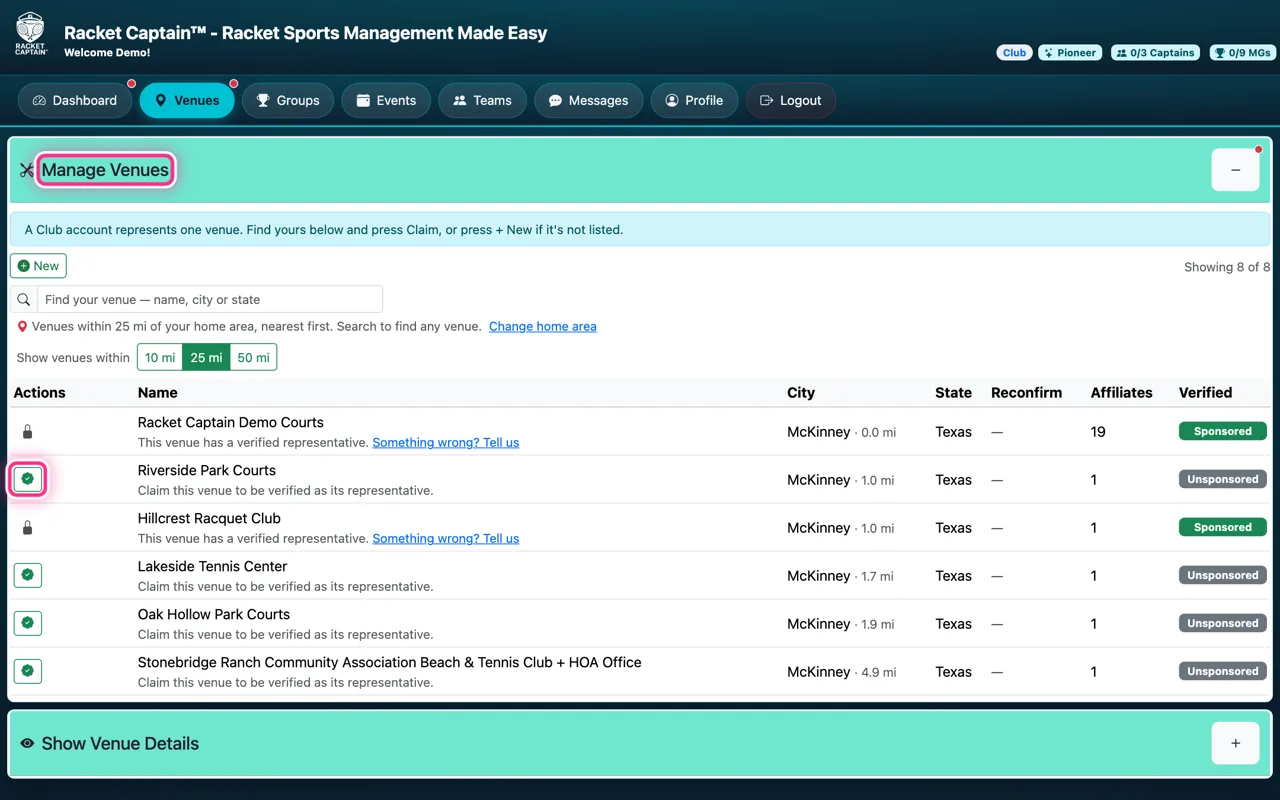1280x800 pixels.
Task: Click the 0/9 MGs trophy badge
Action: (1241, 53)
